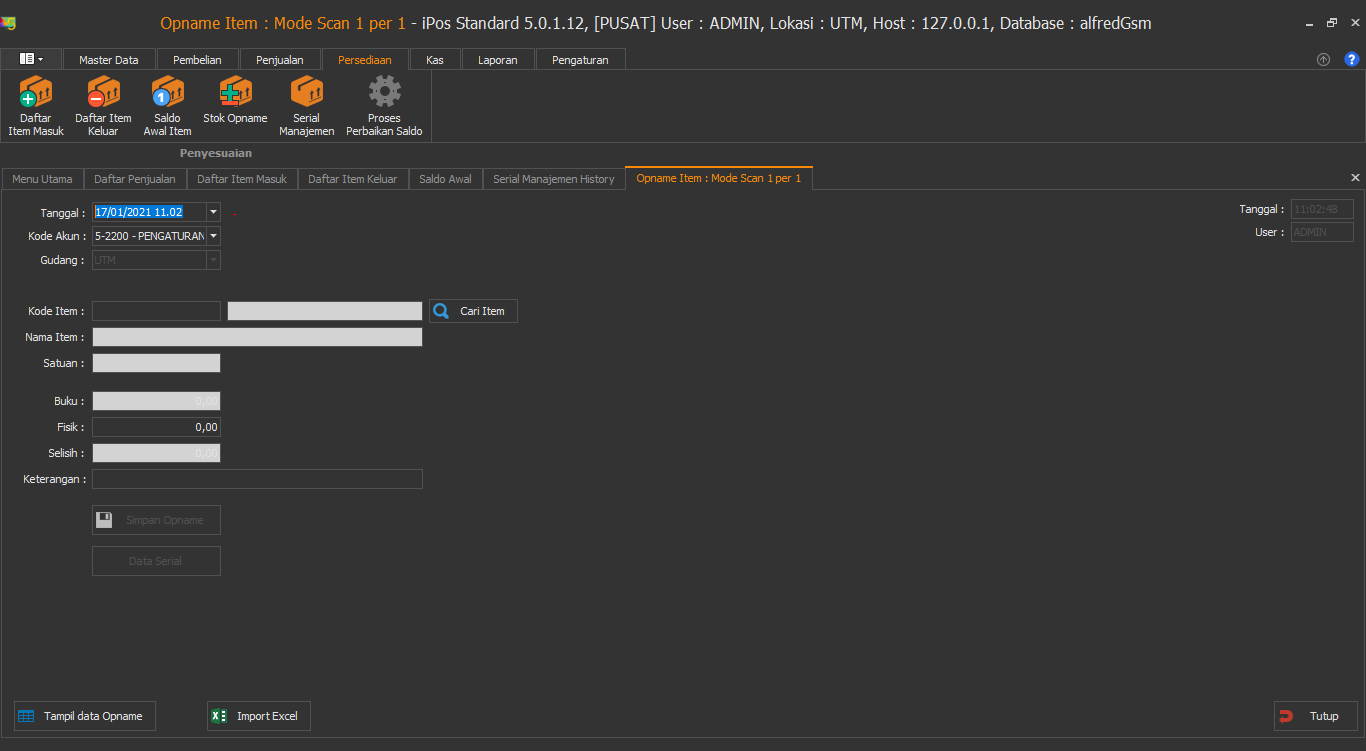The image size is (1366, 751).
Task: Click the Penyesuaian group label
Action: [216, 153]
